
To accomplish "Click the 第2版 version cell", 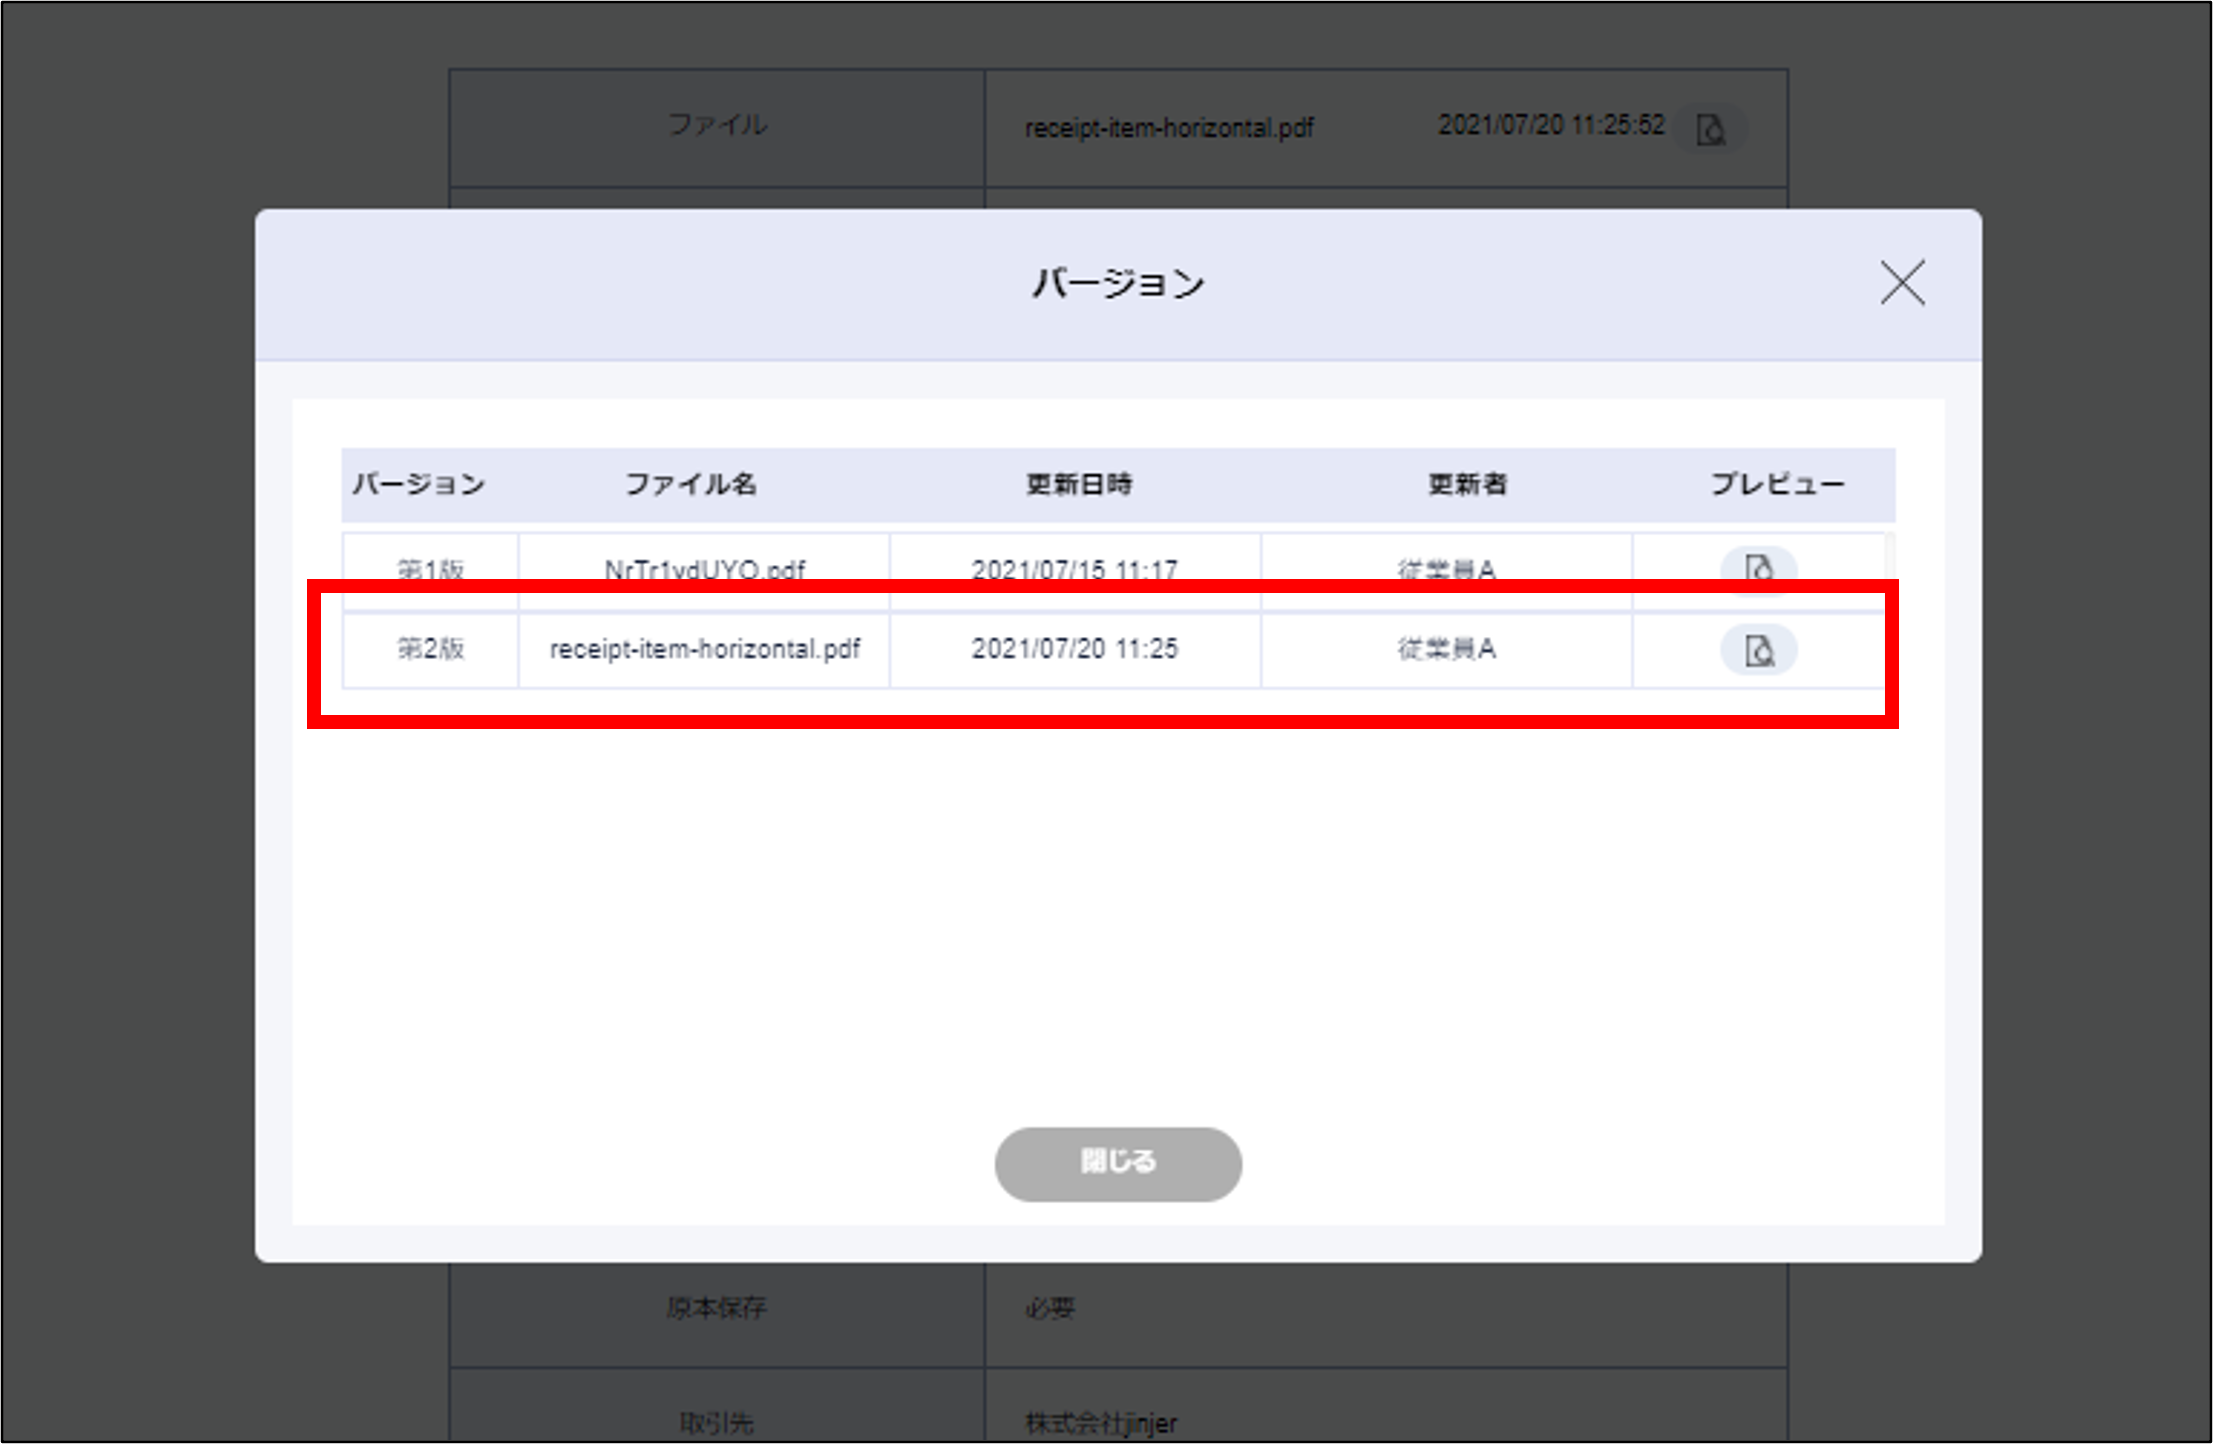I will pyautogui.click(x=431, y=649).
